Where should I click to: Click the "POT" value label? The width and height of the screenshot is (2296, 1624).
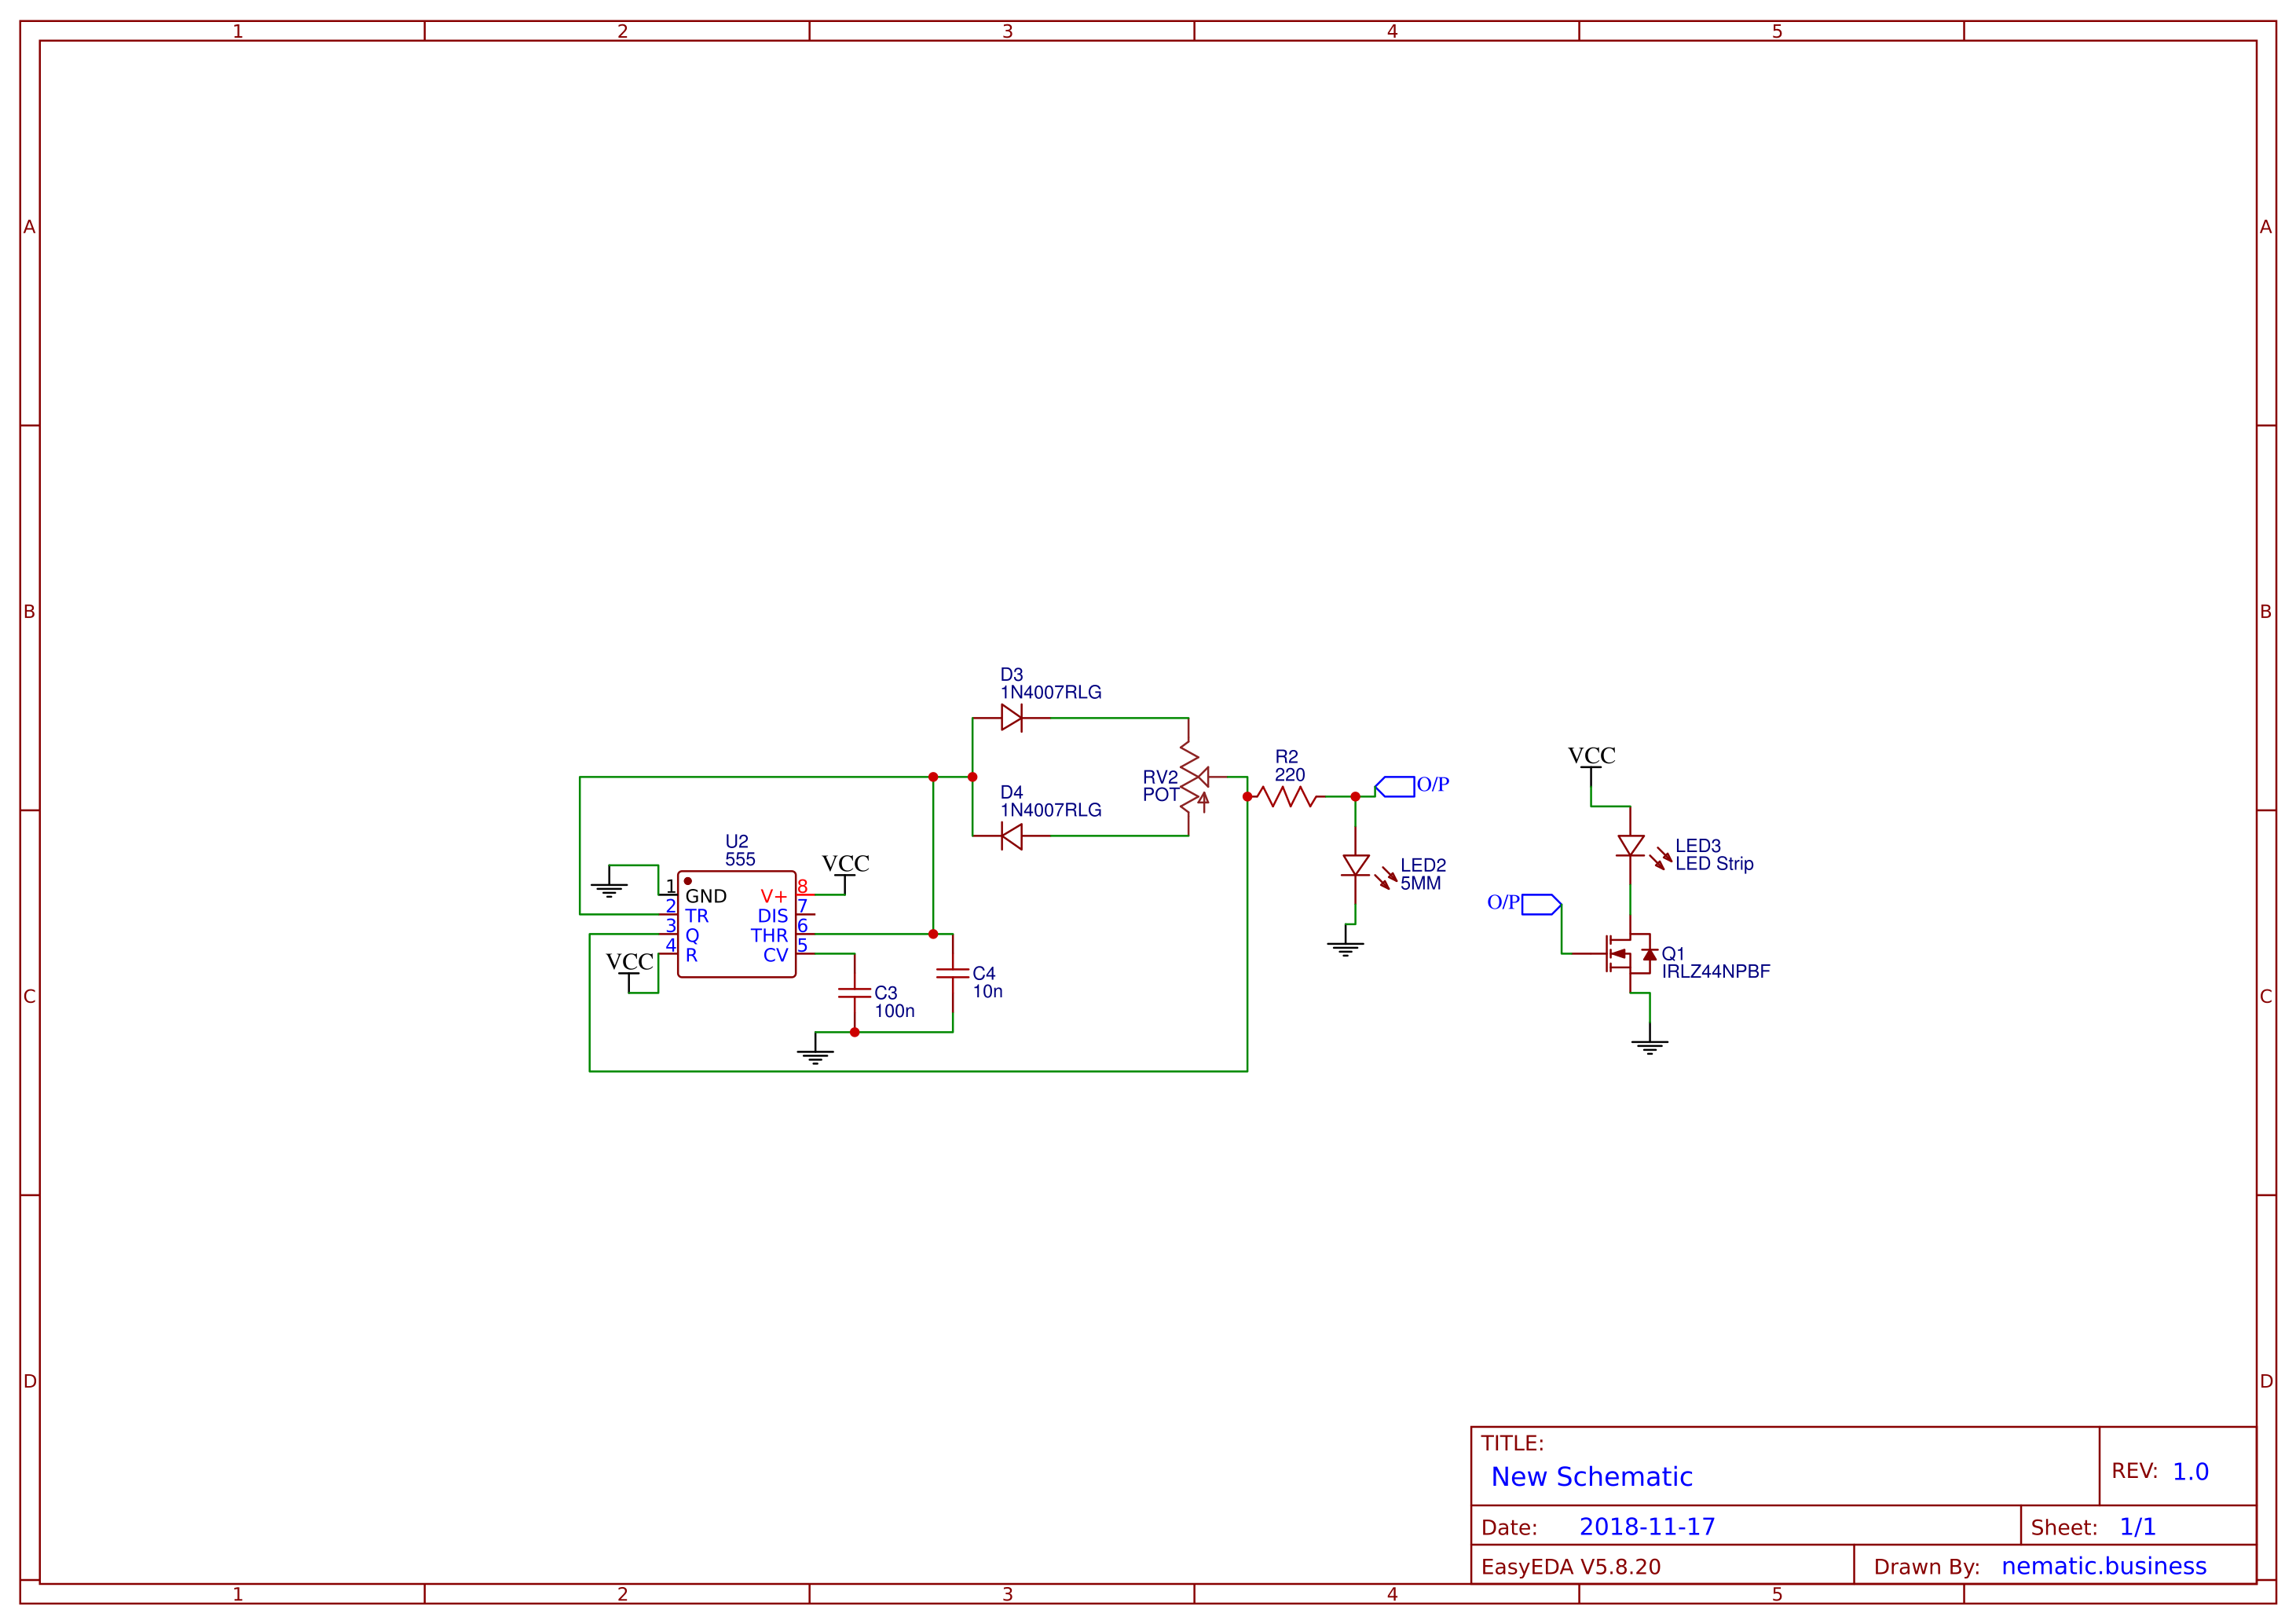click(x=1161, y=795)
